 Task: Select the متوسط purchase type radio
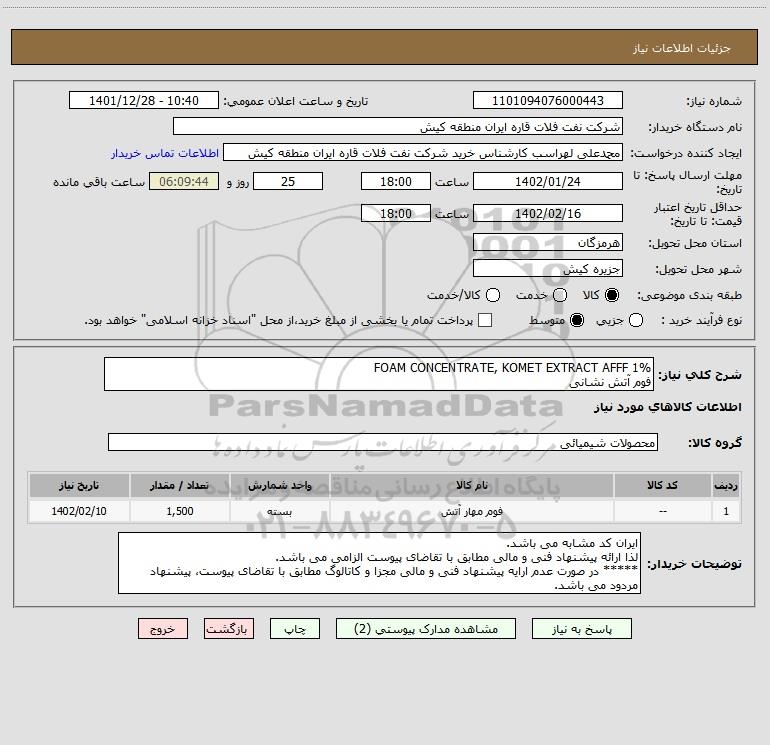tap(577, 320)
